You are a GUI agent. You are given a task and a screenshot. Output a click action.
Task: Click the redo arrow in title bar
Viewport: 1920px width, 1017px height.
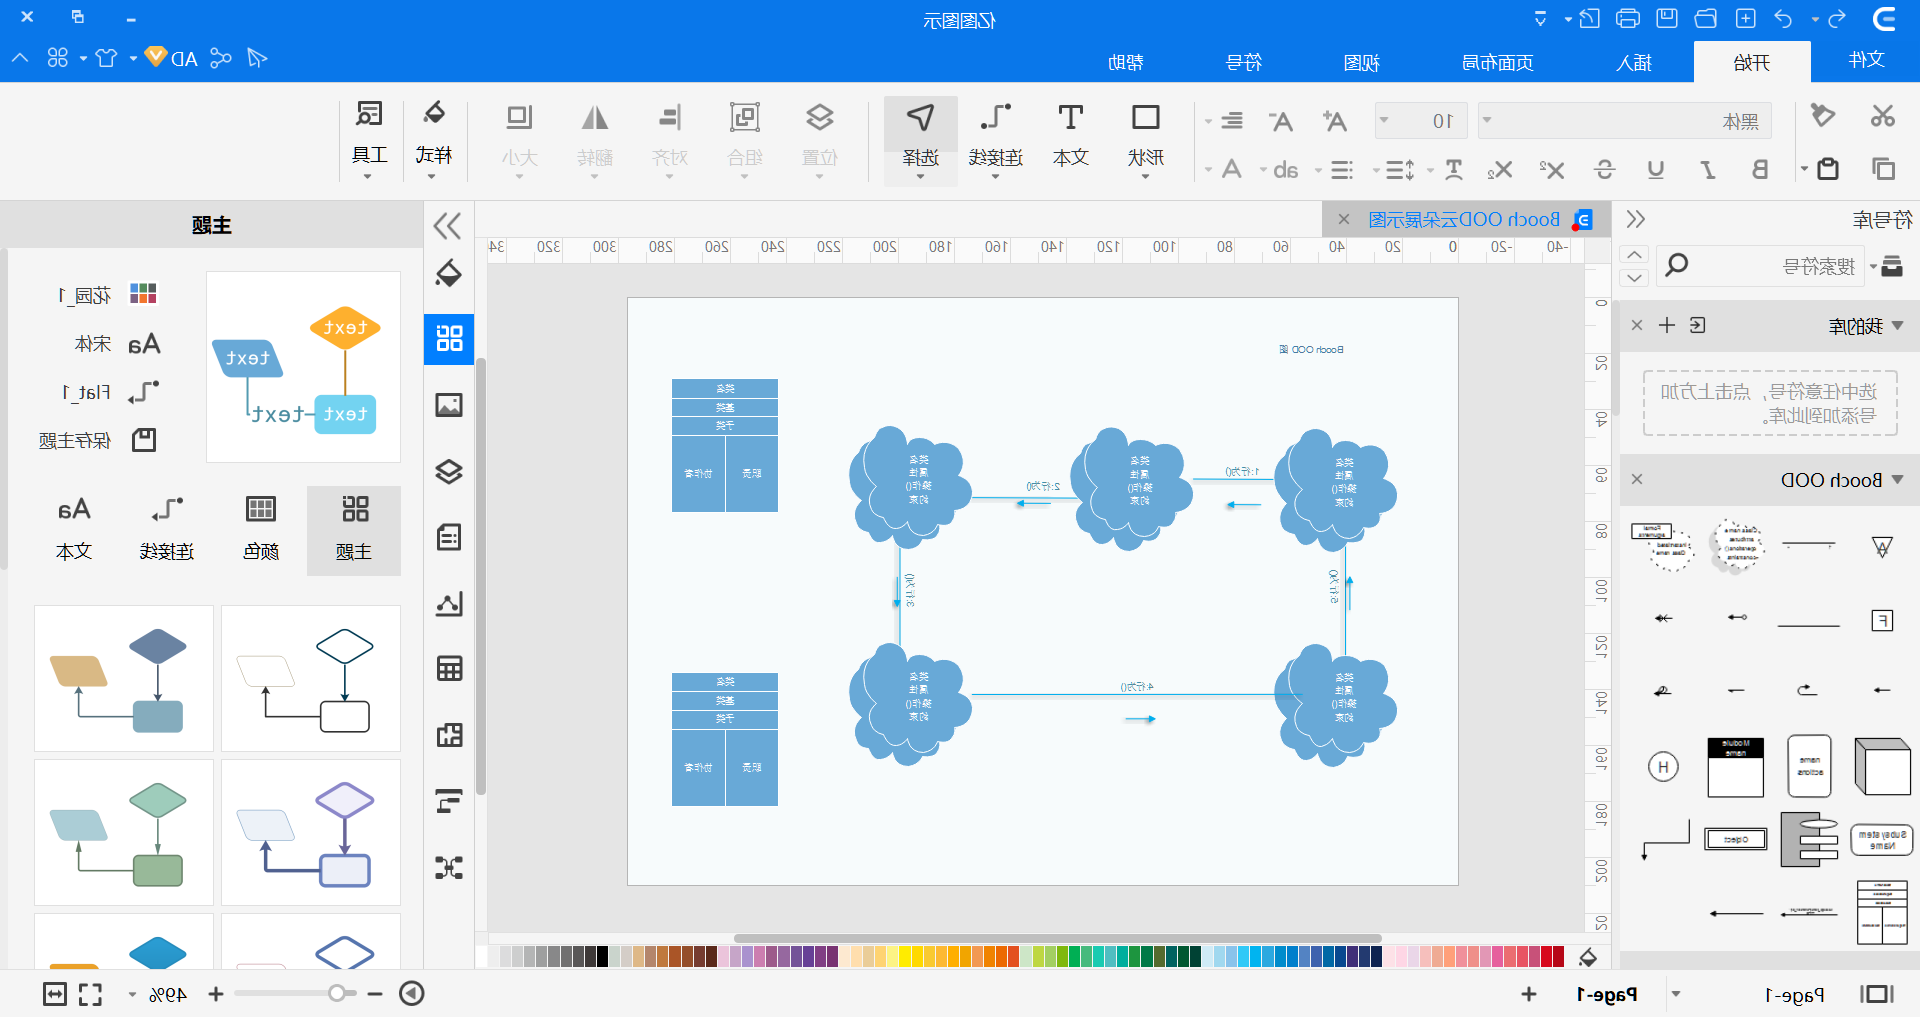(1836, 18)
